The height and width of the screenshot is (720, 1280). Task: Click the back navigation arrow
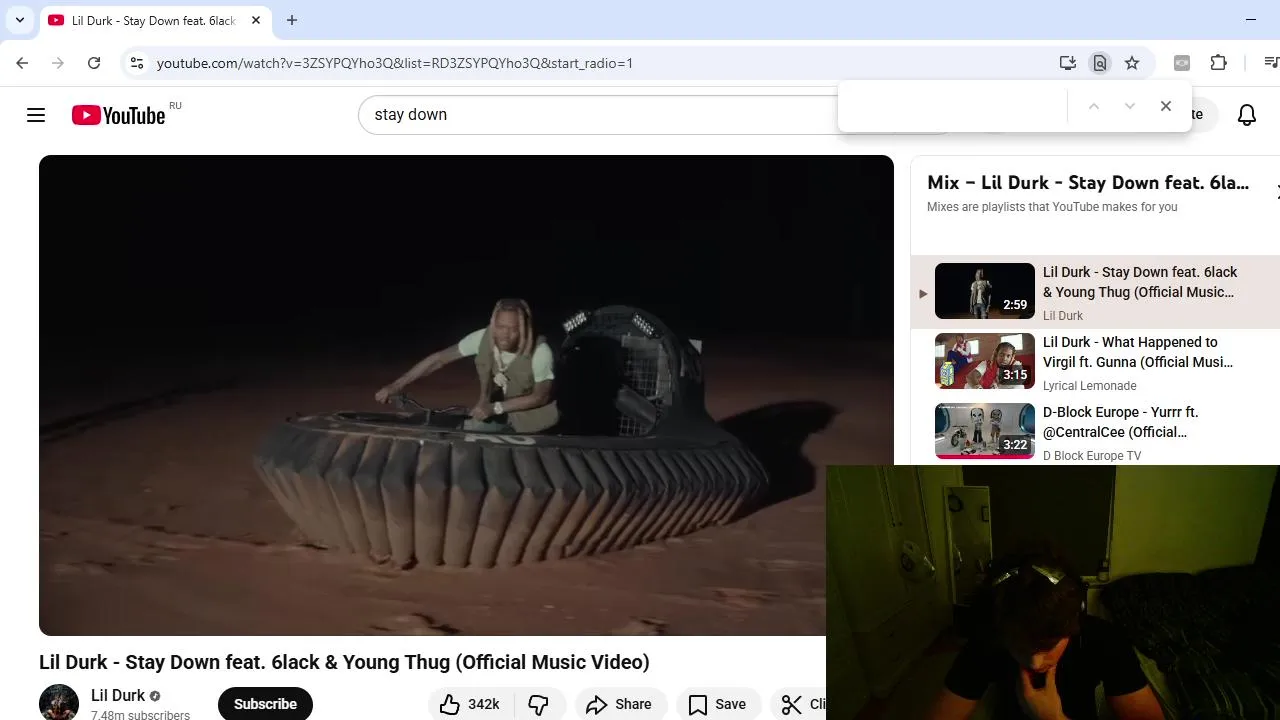click(22, 63)
